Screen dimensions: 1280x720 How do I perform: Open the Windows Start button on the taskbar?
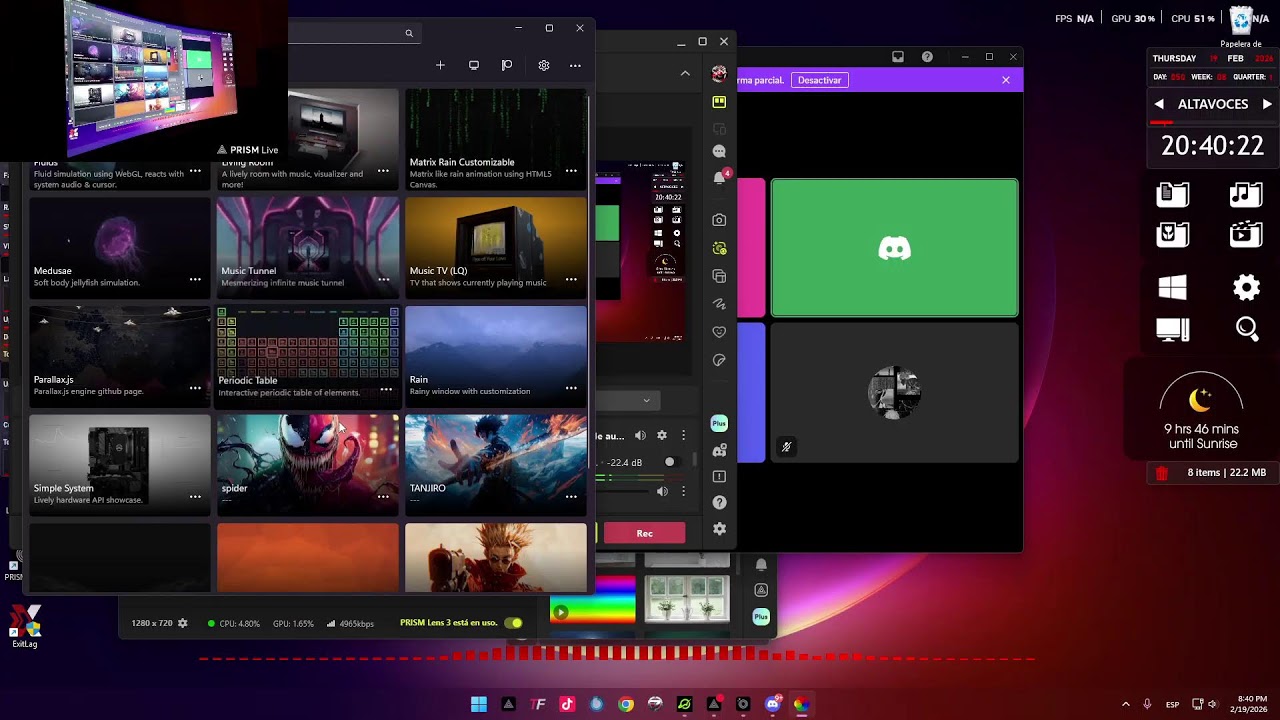tap(479, 704)
